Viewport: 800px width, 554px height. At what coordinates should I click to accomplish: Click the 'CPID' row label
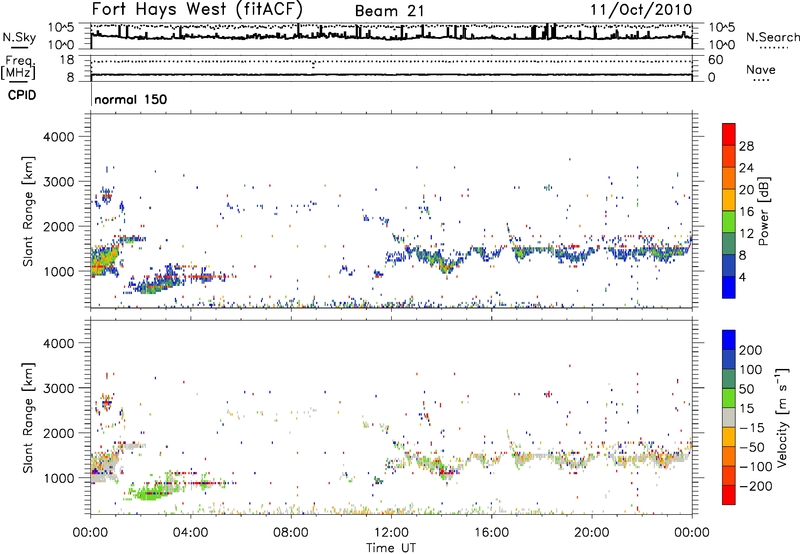(x=22, y=95)
